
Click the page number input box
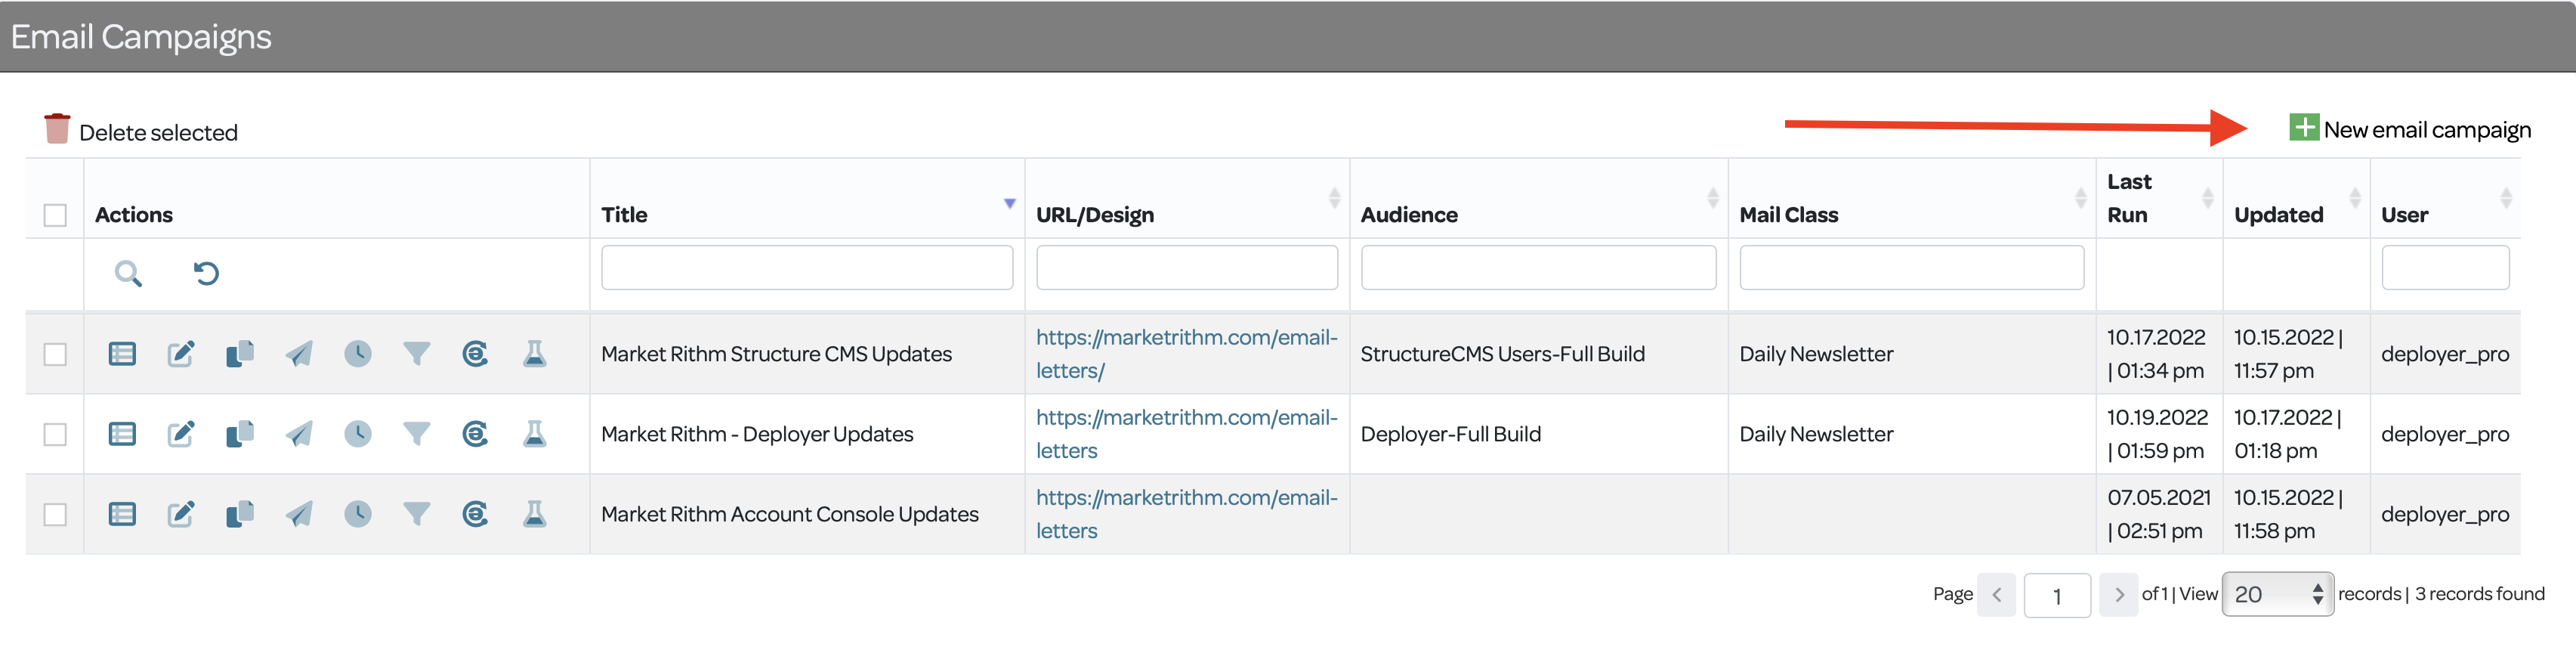point(2057,596)
